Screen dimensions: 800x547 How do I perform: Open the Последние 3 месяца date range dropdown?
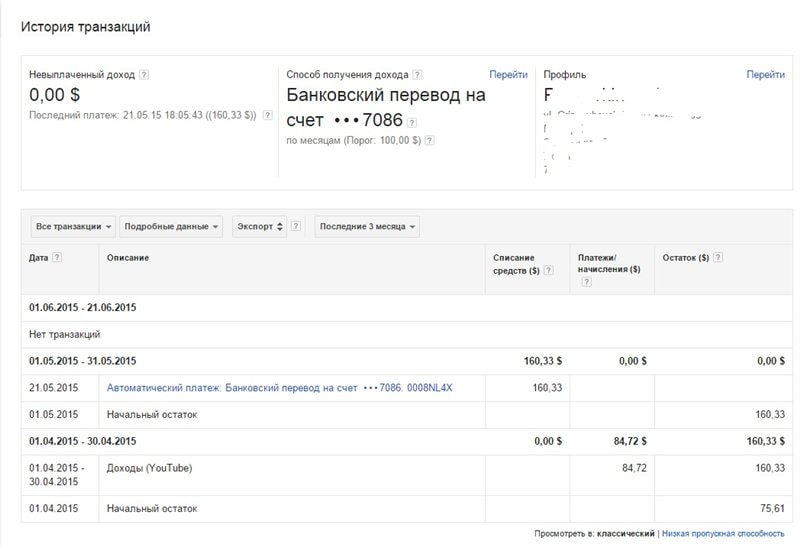point(367,227)
